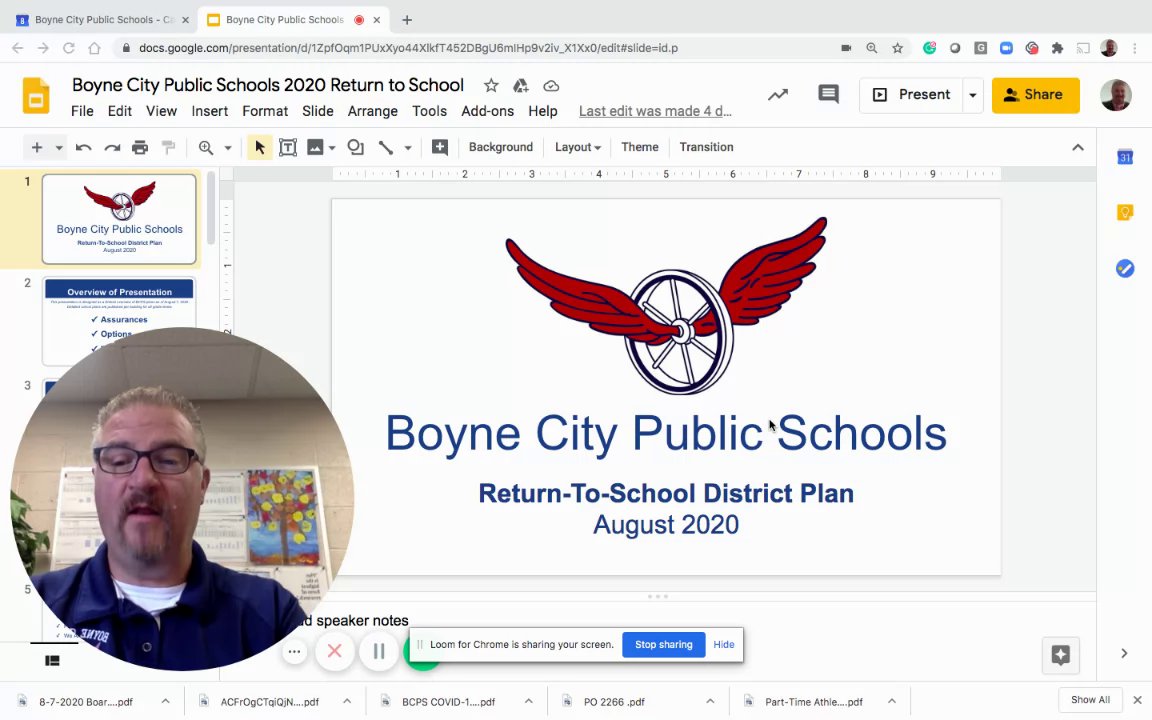Add a new slide with the plus button
This screenshot has height=720, width=1152.
(36, 148)
